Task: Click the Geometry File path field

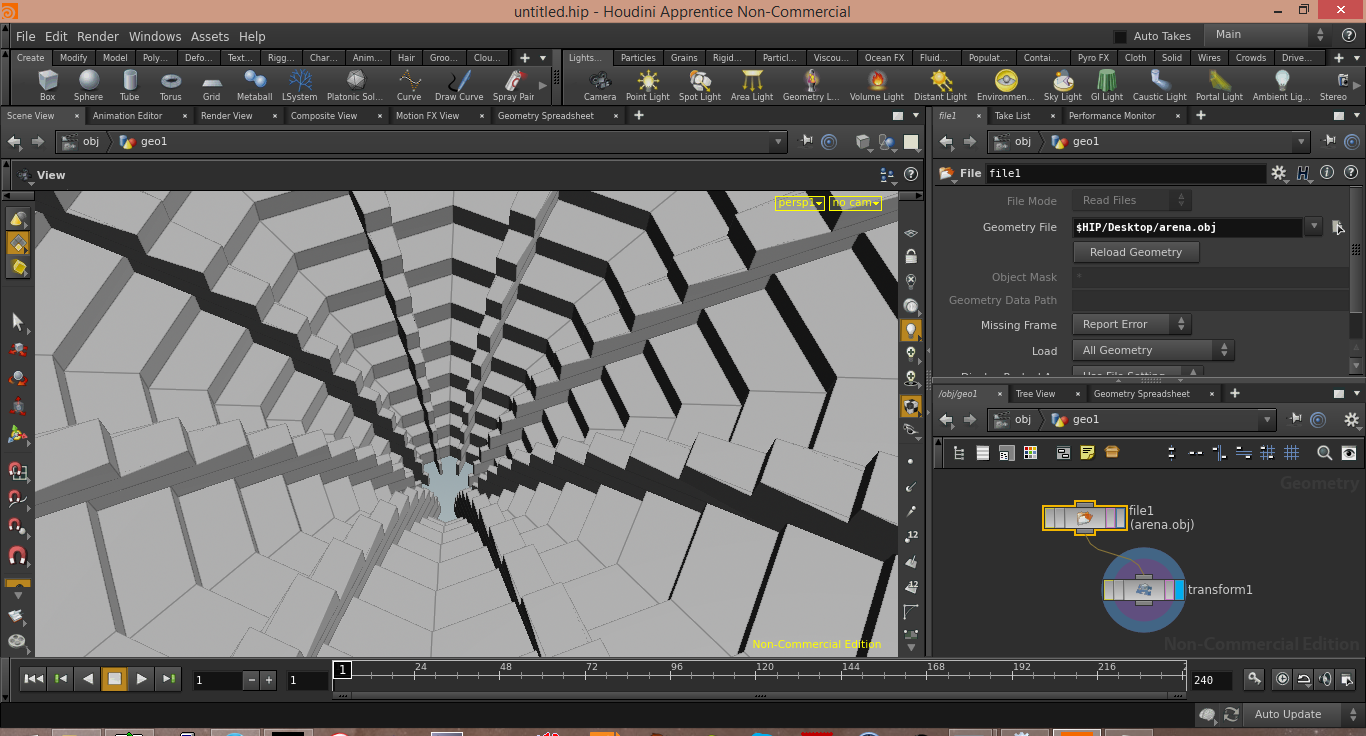Action: [x=1186, y=228]
